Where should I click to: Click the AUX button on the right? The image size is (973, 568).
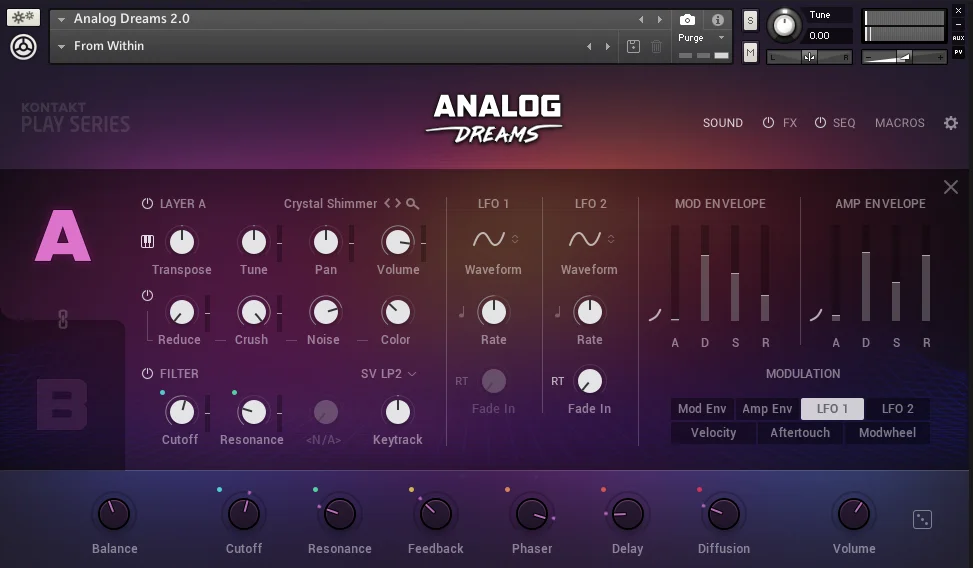coord(958,38)
